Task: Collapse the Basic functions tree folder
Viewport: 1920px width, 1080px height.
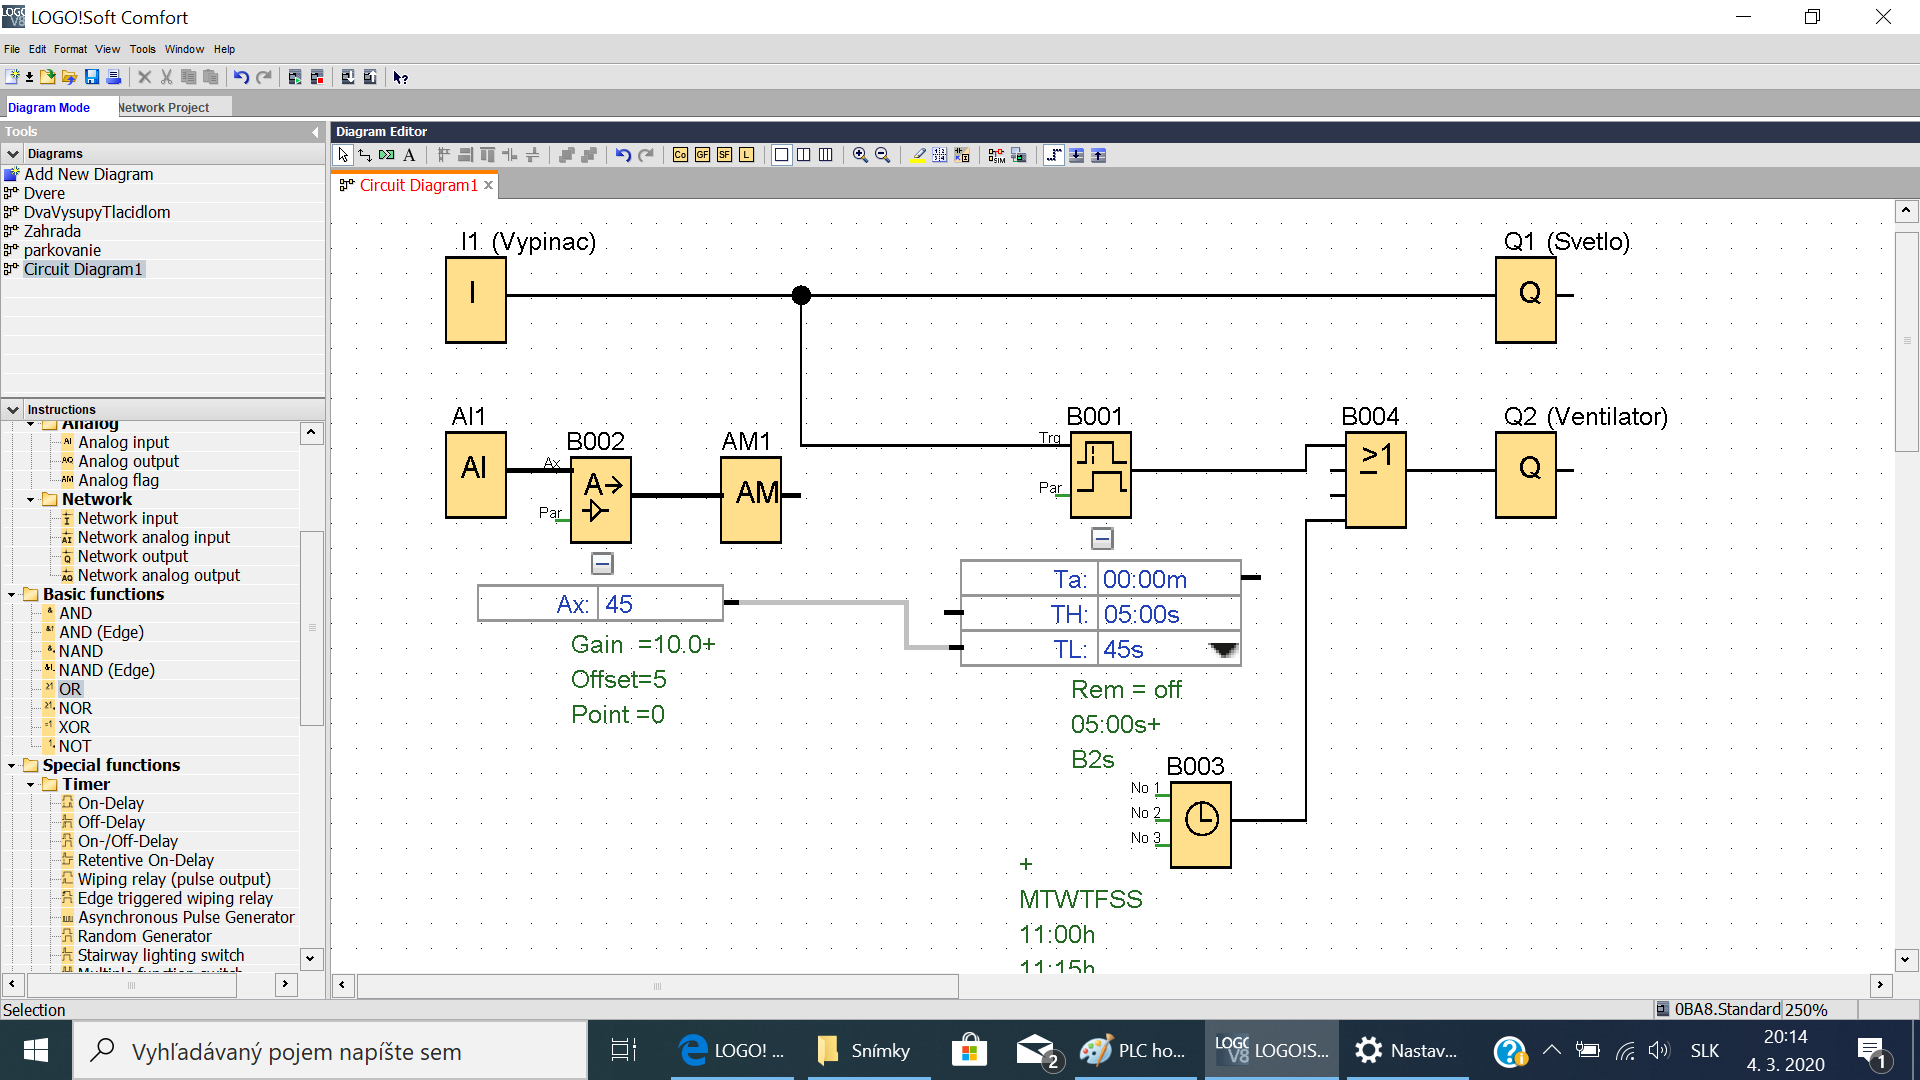Action: [12, 595]
